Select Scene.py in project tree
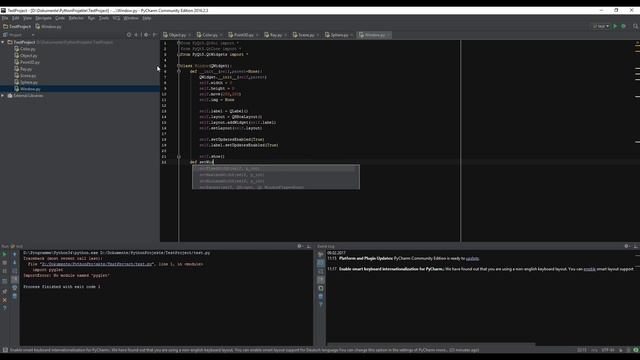 [x=25, y=76]
